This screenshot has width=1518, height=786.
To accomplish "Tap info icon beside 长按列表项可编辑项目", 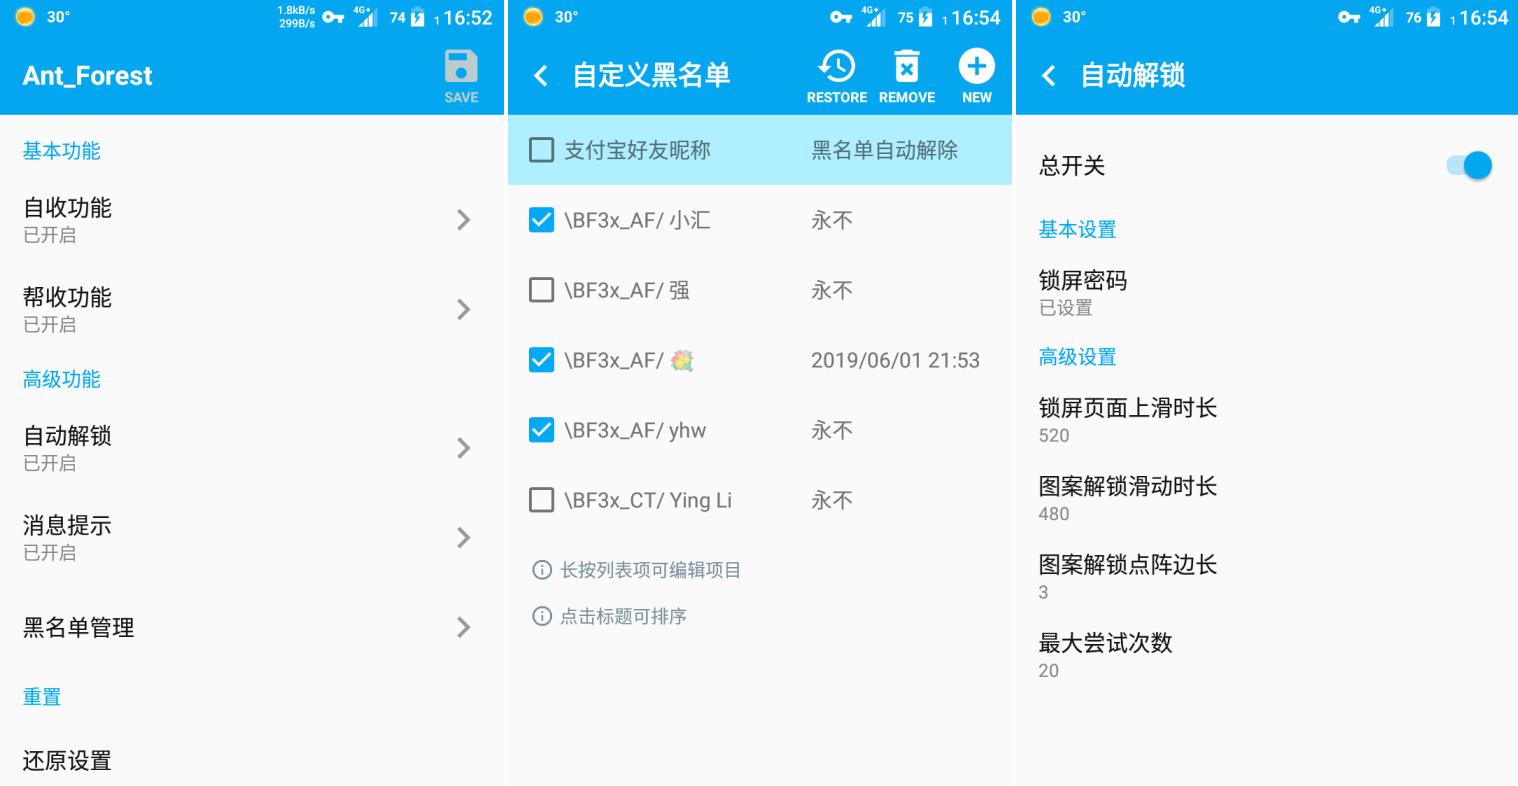I will 542,570.
